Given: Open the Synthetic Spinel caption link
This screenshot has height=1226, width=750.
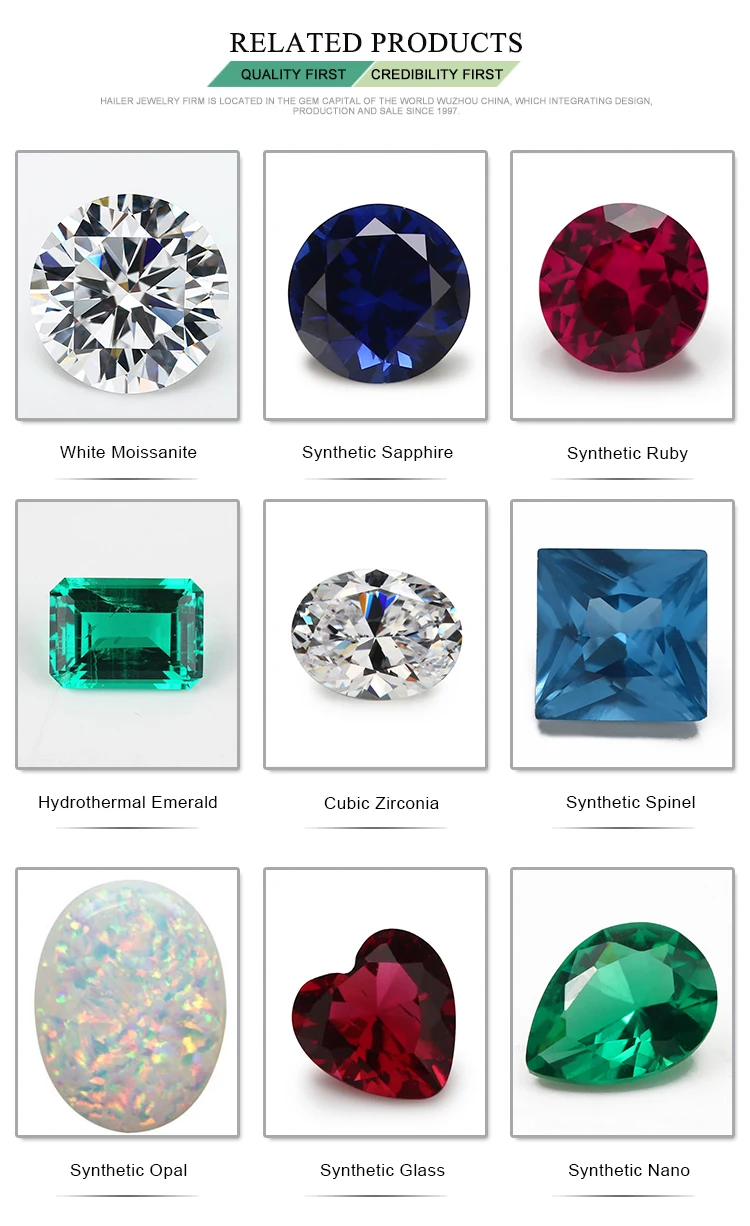Looking at the screenshot, I should click(630, 803).
